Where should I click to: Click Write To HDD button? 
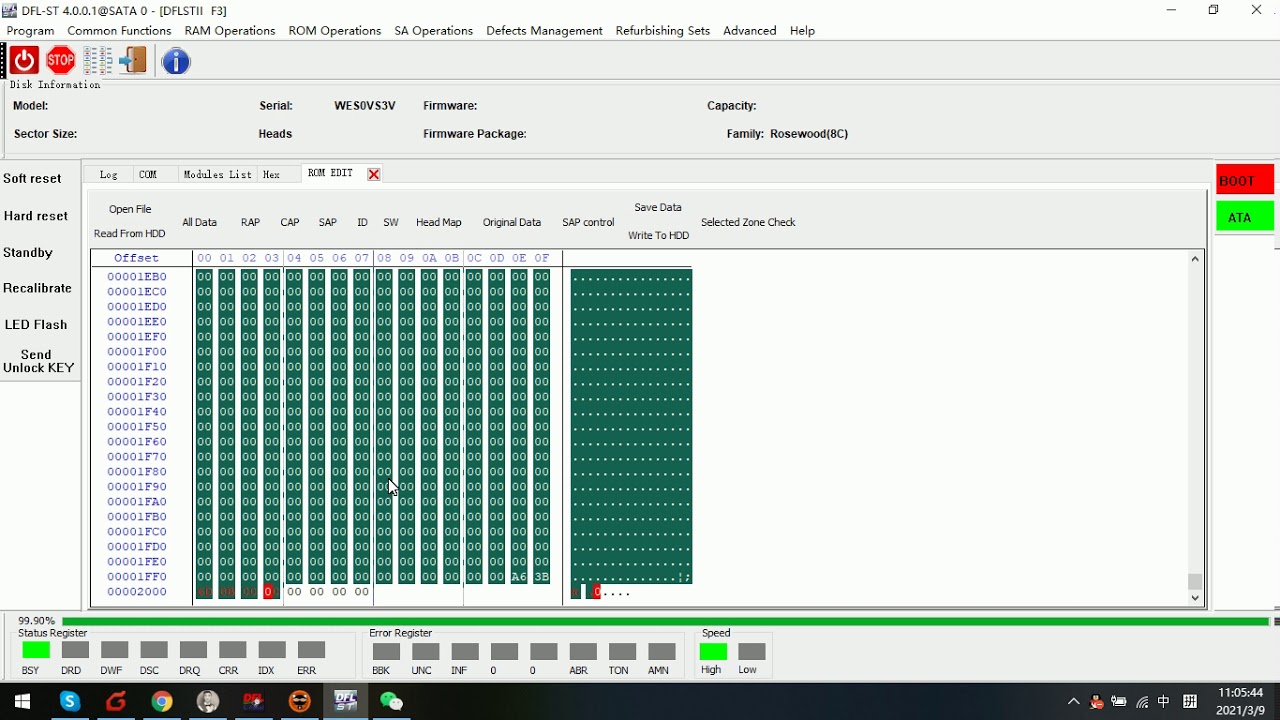tap(659, 235)
